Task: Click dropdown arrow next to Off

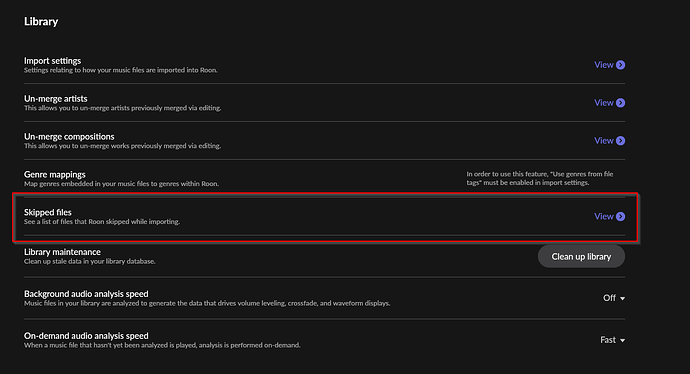Action: (622, 298)
